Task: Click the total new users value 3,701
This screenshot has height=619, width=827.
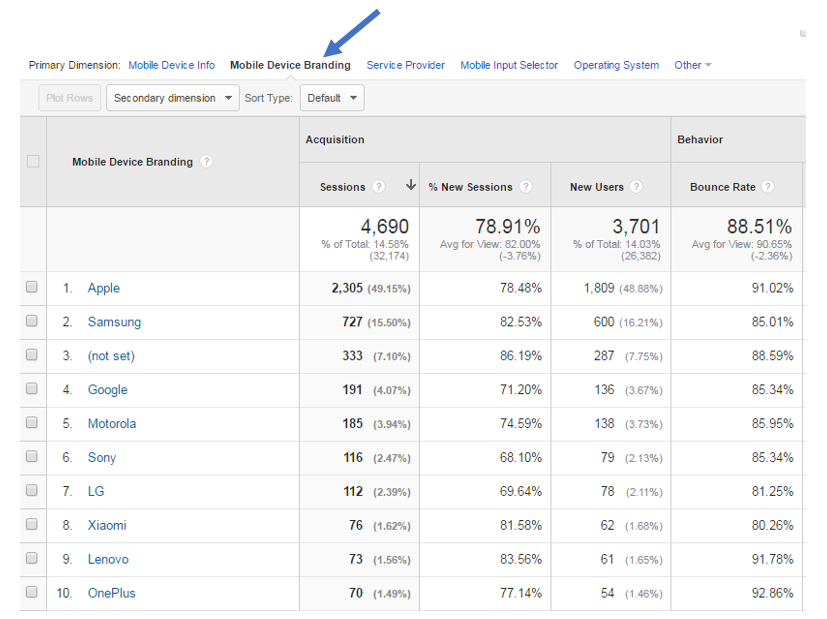Action: pos(636,227)
